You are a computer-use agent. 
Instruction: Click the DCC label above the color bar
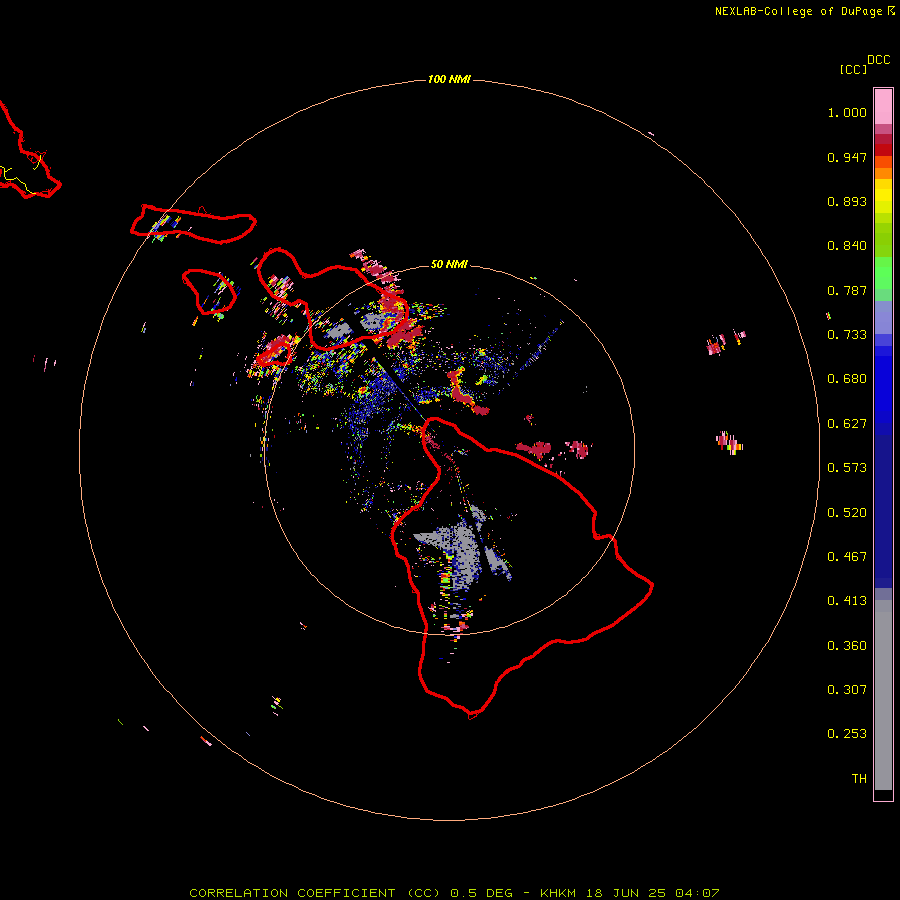click(x=878, y=60)
